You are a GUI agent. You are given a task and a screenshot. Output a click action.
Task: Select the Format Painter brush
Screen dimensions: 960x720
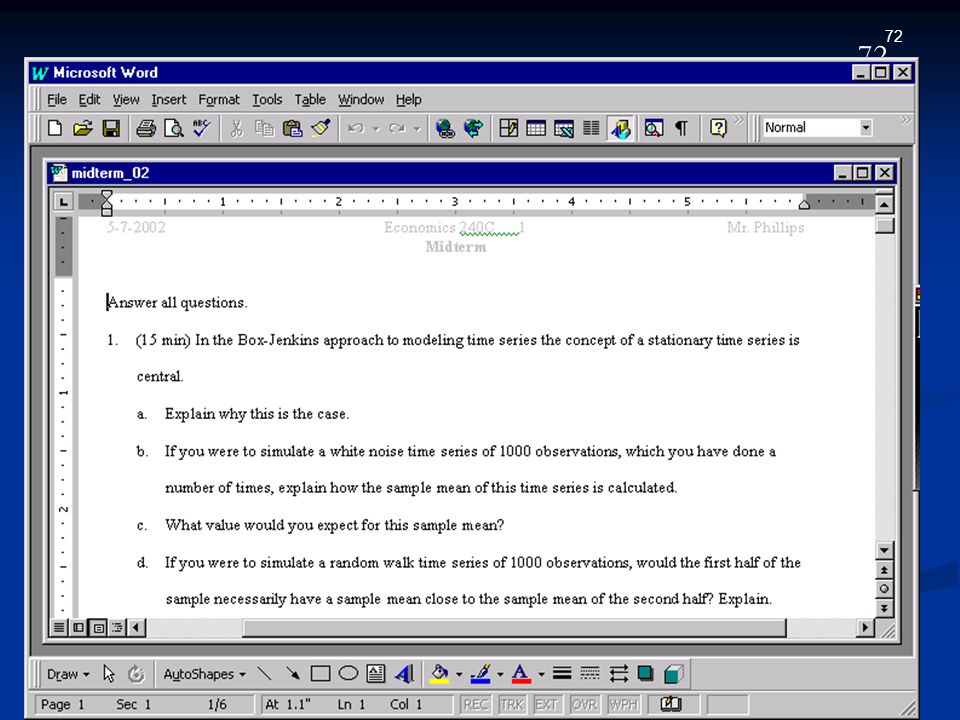(x=320, y=128)
